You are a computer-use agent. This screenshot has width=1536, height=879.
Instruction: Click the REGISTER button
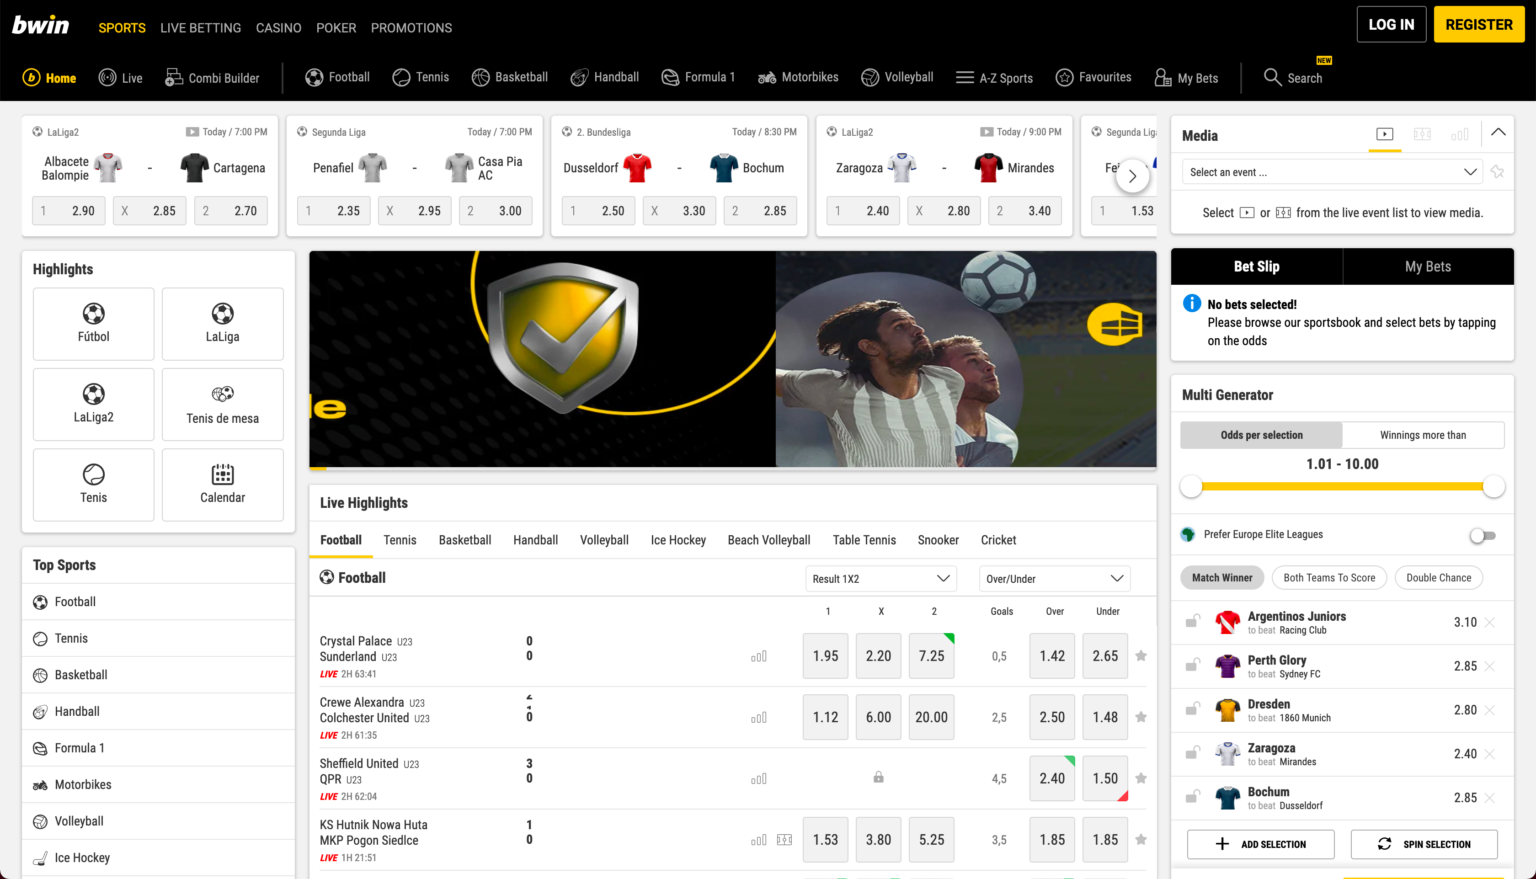pyautogui.click(x=1479, y=24)
